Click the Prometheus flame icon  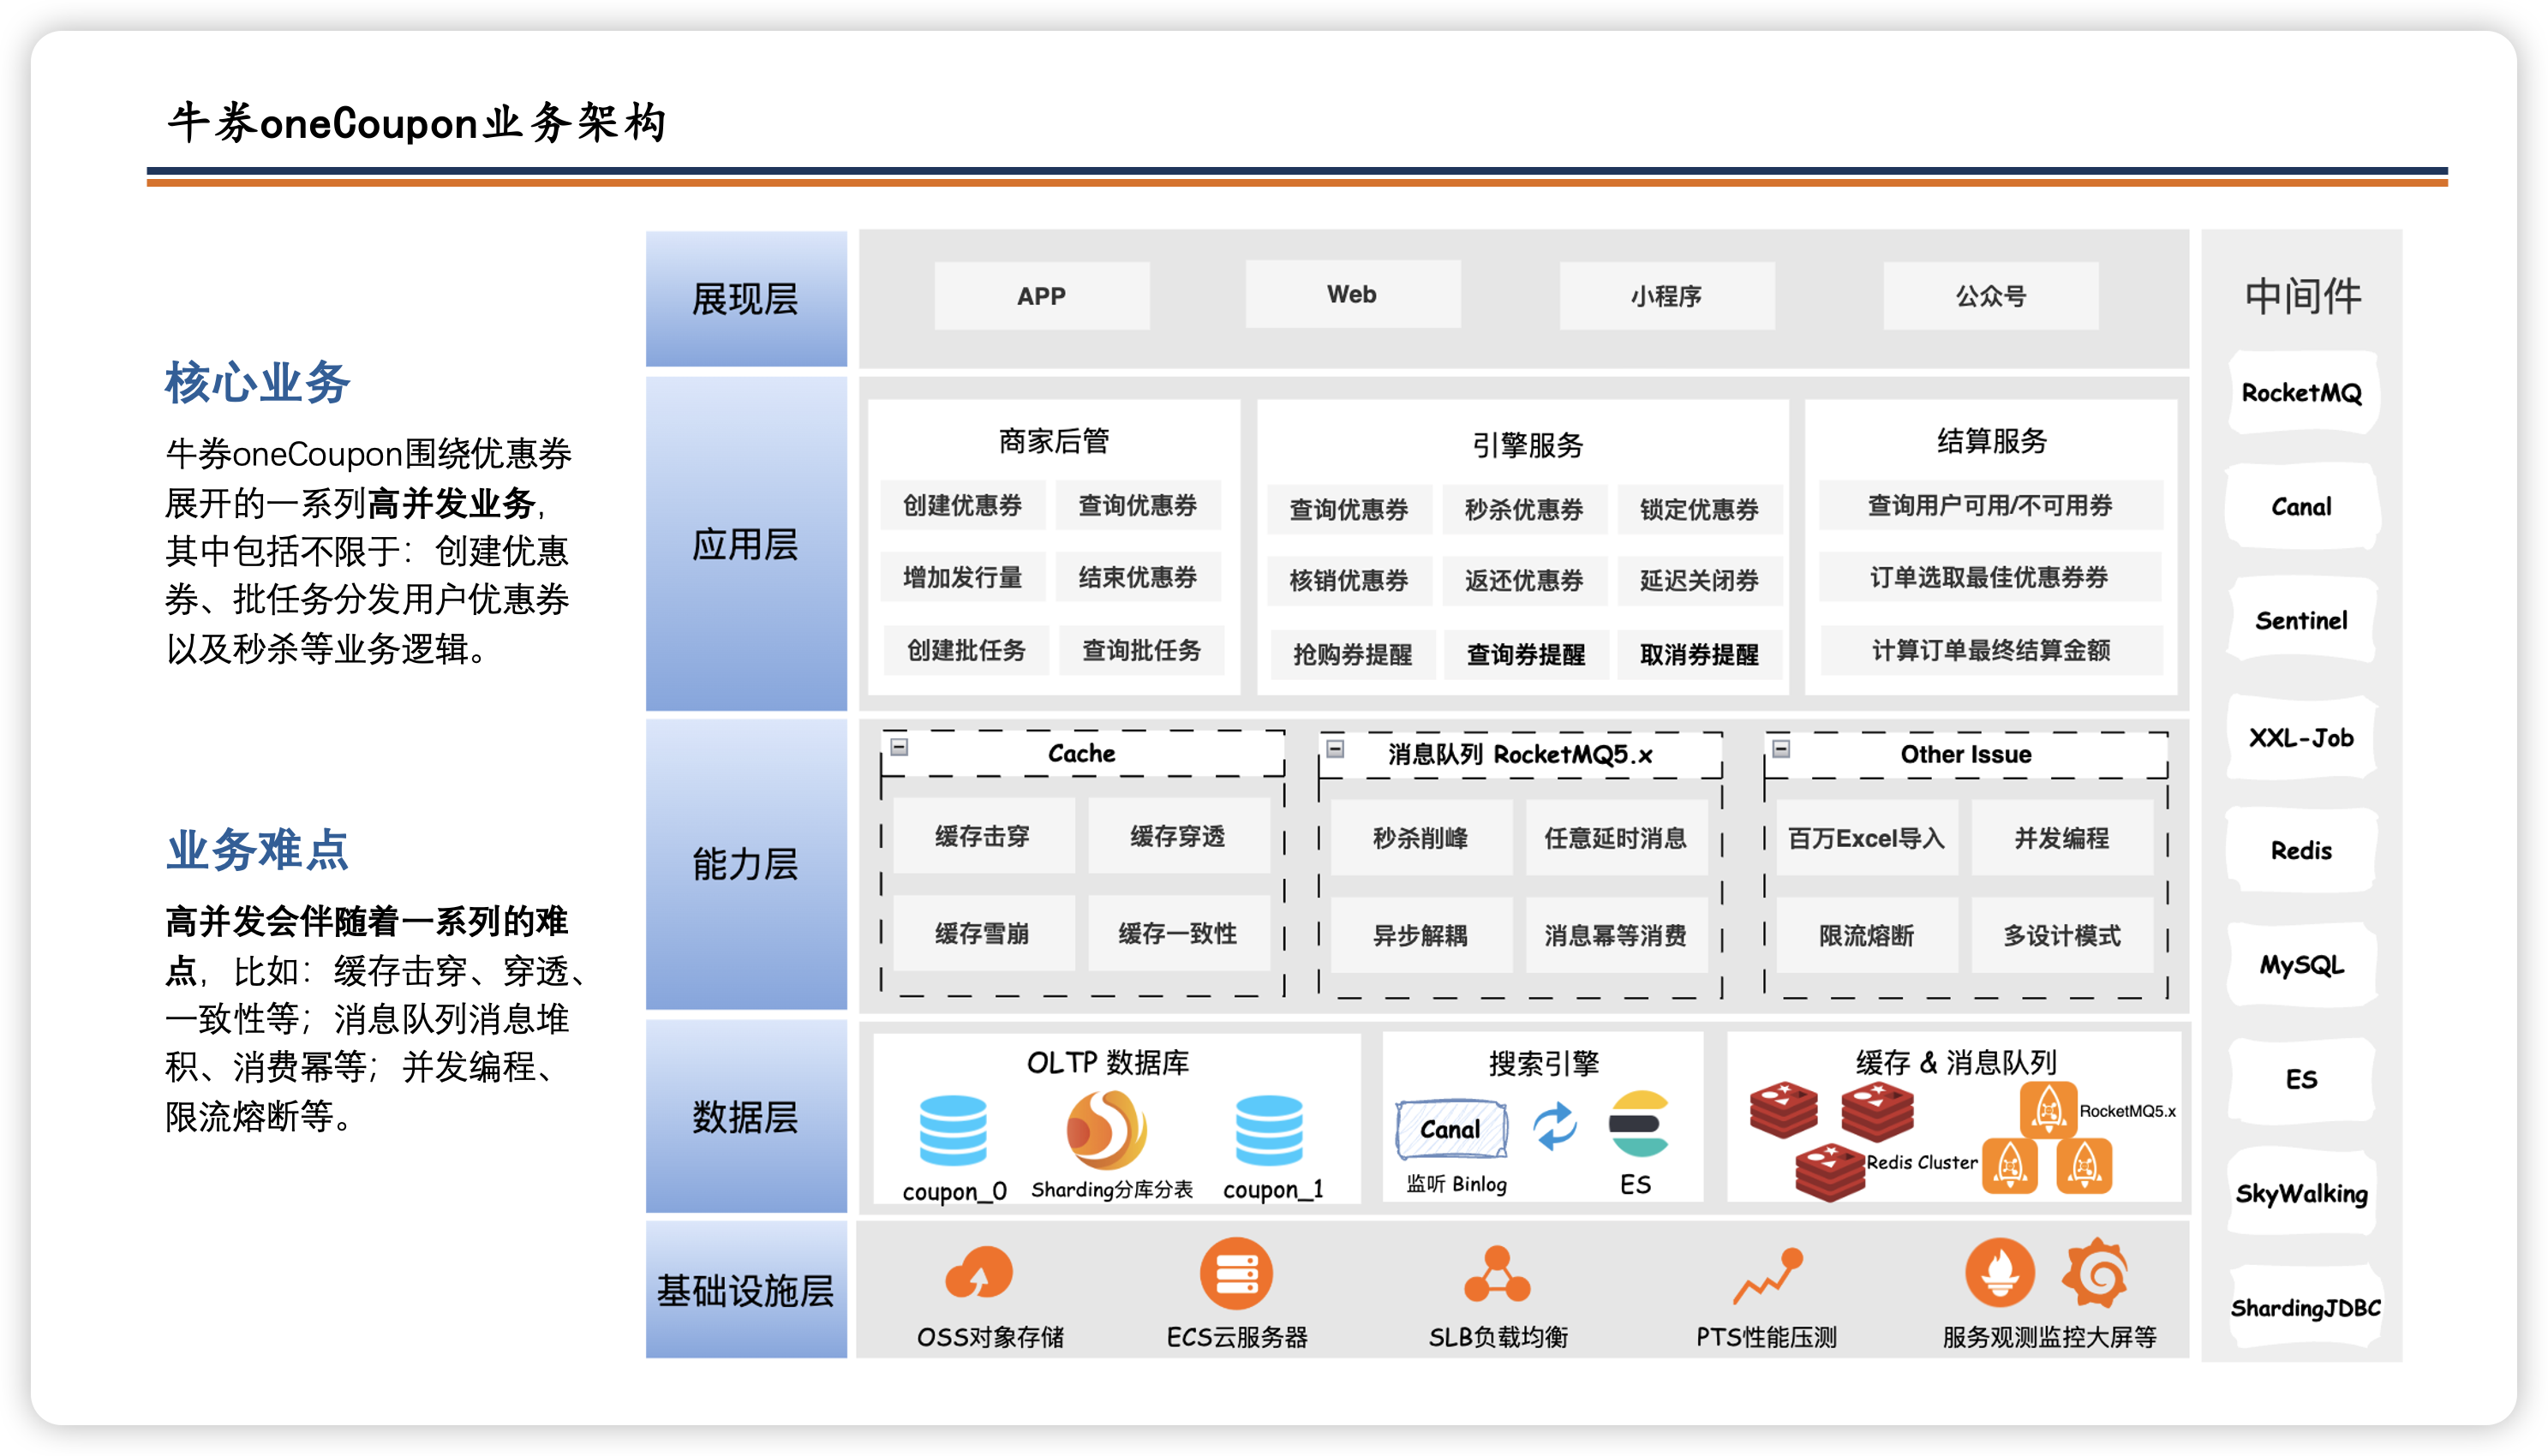click(1999, 1273)
